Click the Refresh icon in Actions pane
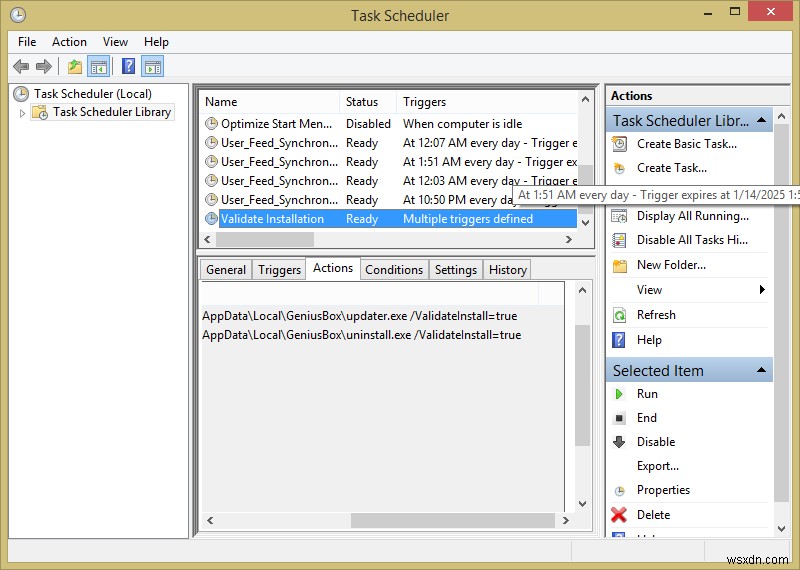800x570 pixels. click(x=619, y=315)
